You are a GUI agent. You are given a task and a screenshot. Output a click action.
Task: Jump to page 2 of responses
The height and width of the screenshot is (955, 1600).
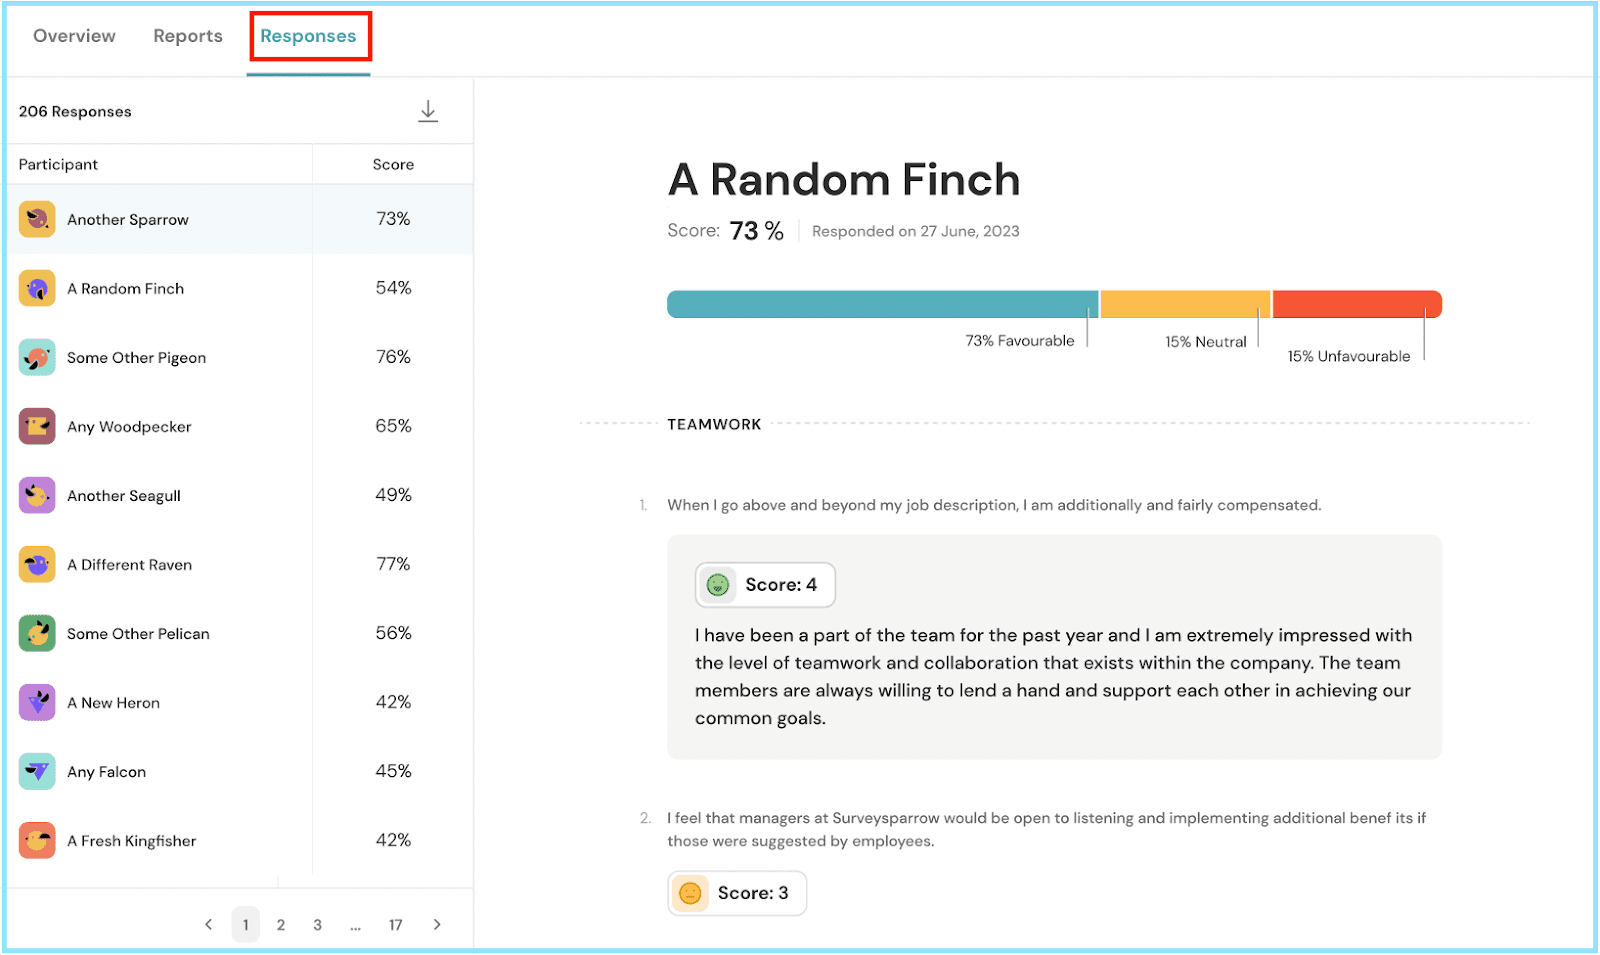click(x=281, y=925)
